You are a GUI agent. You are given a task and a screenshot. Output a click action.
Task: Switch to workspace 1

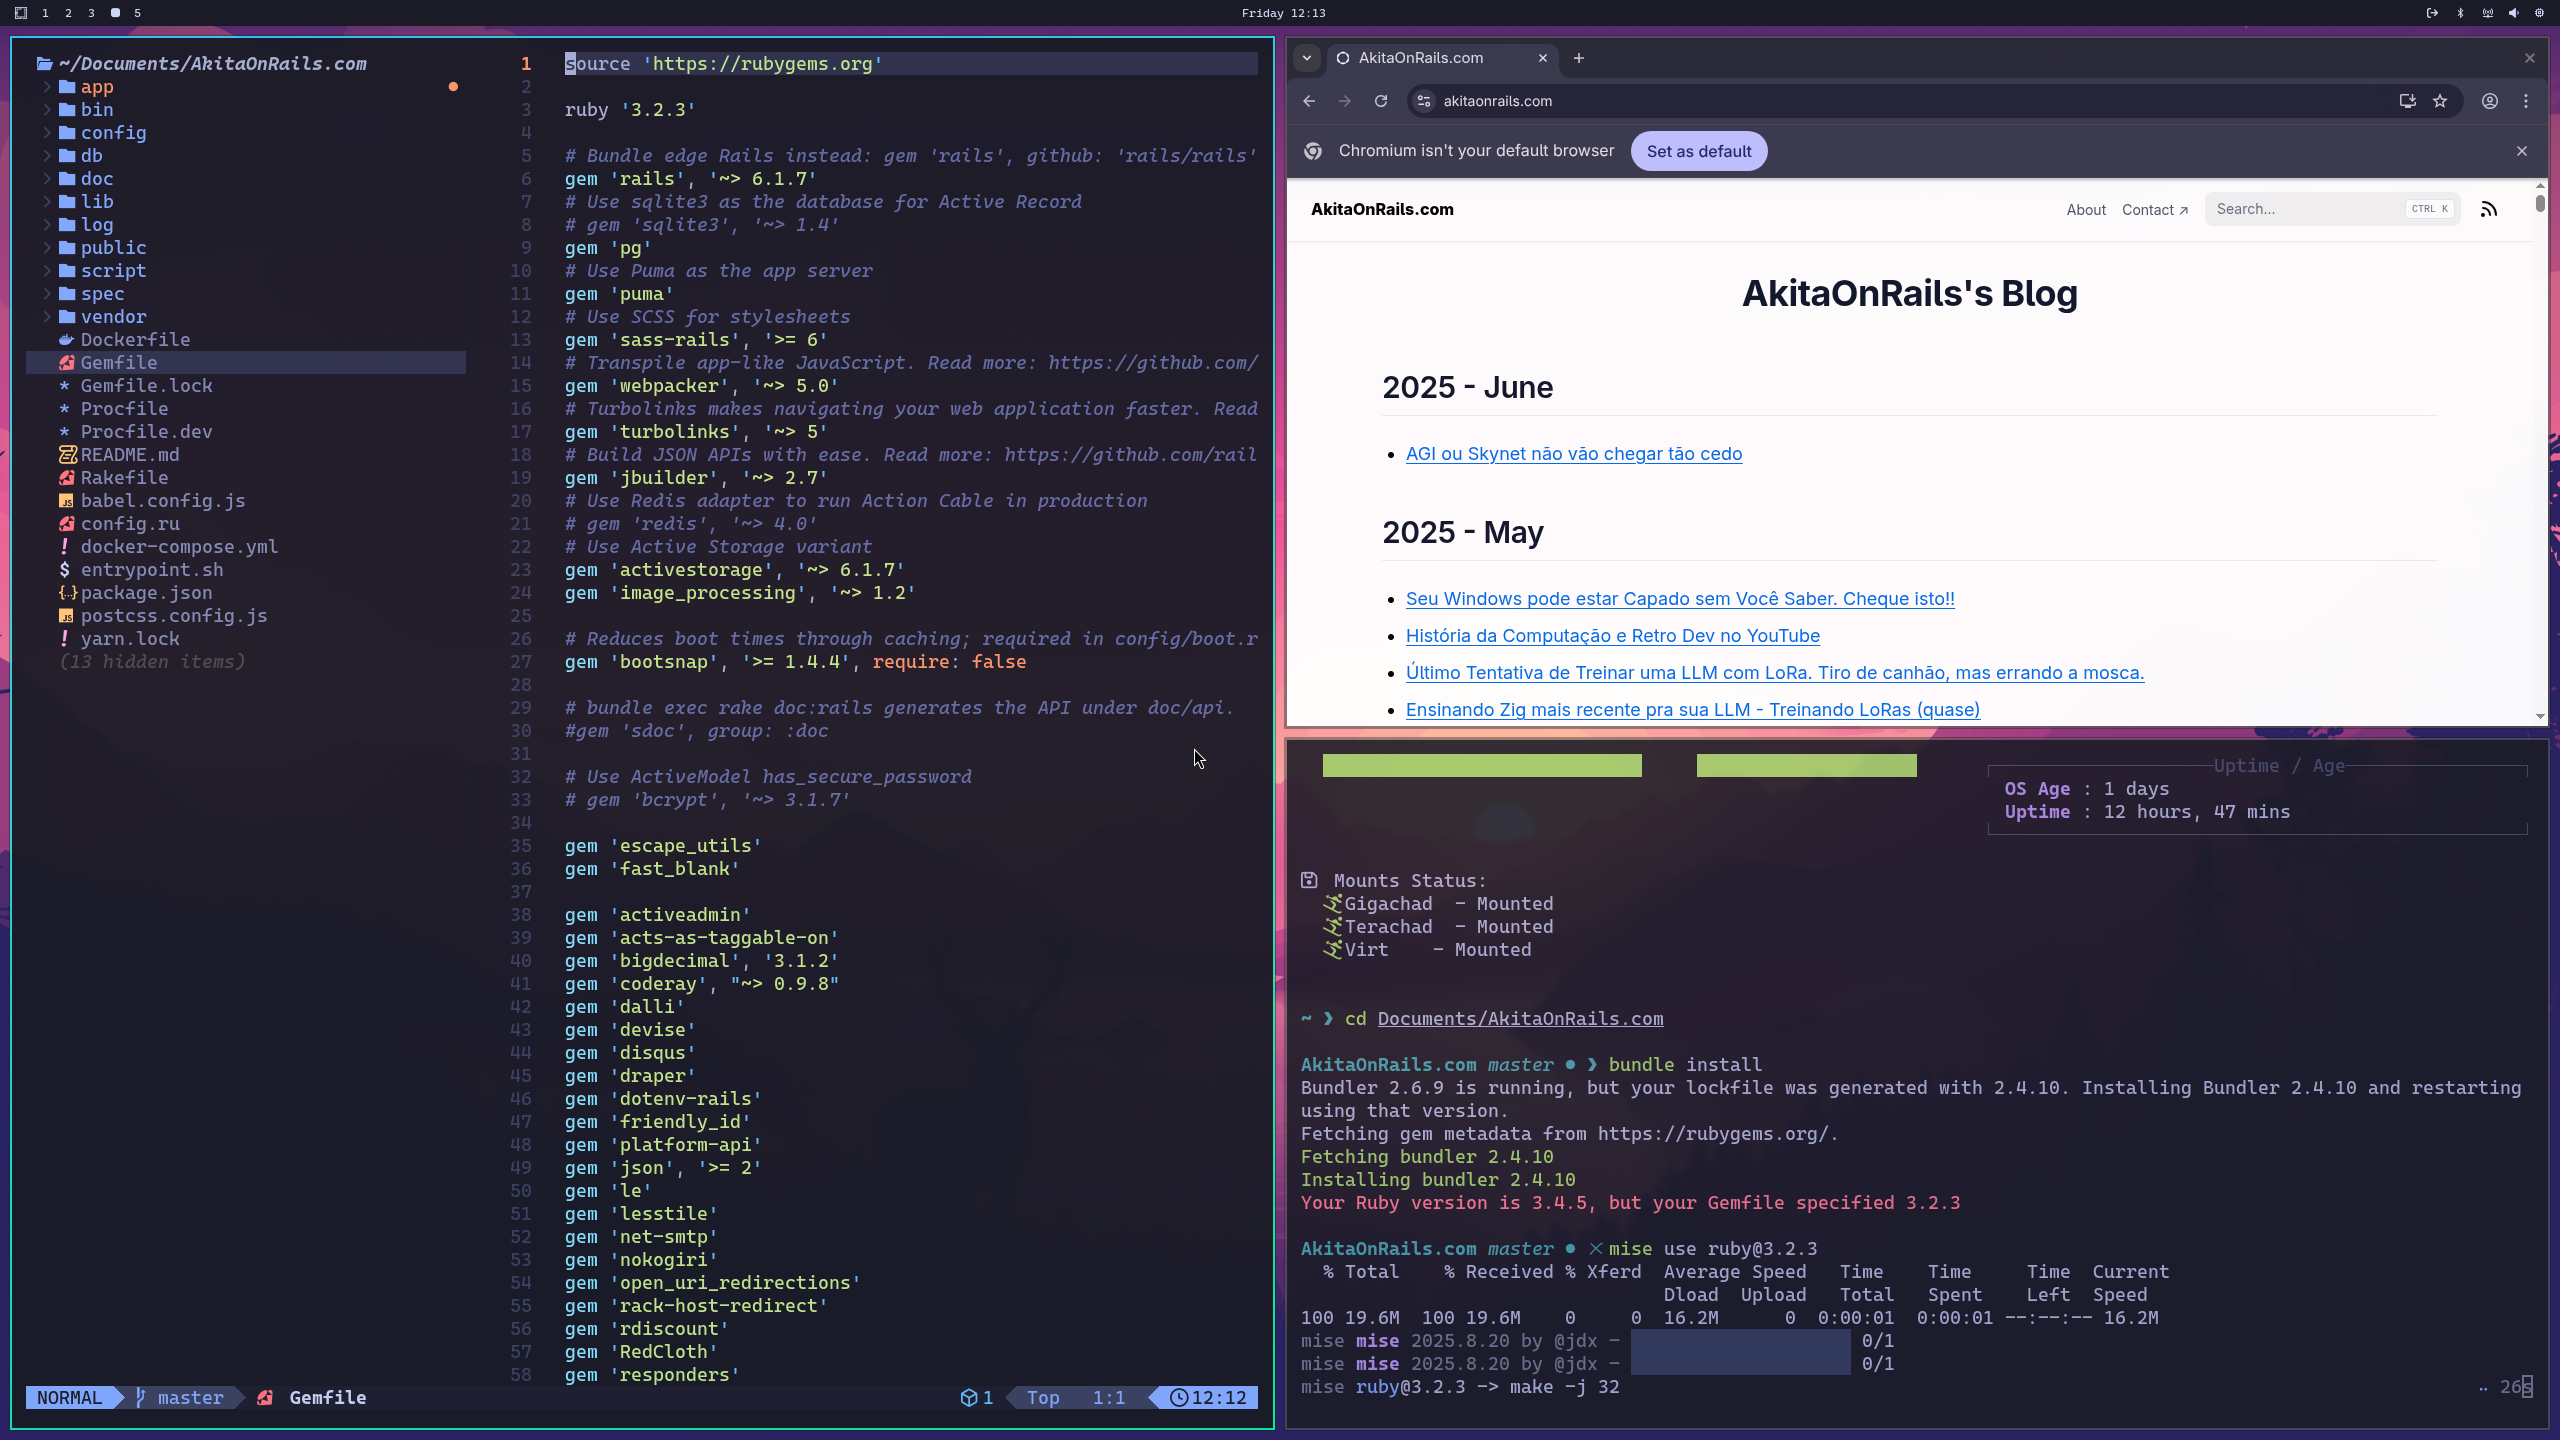(x=45, y=13)
